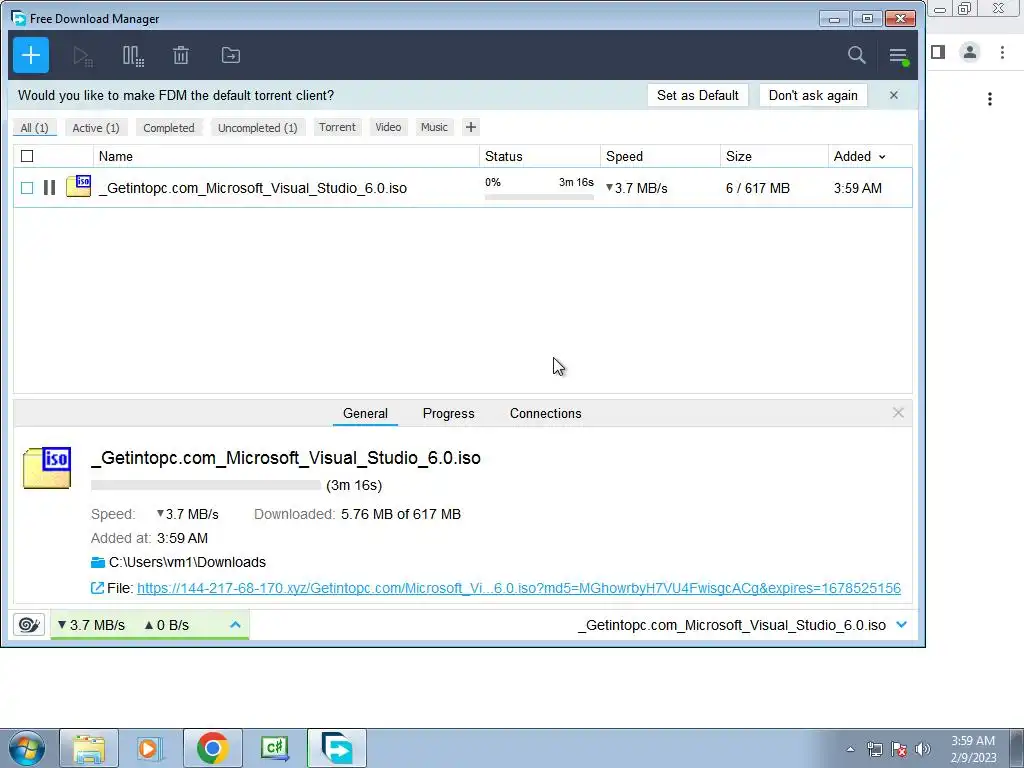Click Set as Default button
This screenshot has height=768, width=1024.
pyautogui.click(x=697, y=95)
